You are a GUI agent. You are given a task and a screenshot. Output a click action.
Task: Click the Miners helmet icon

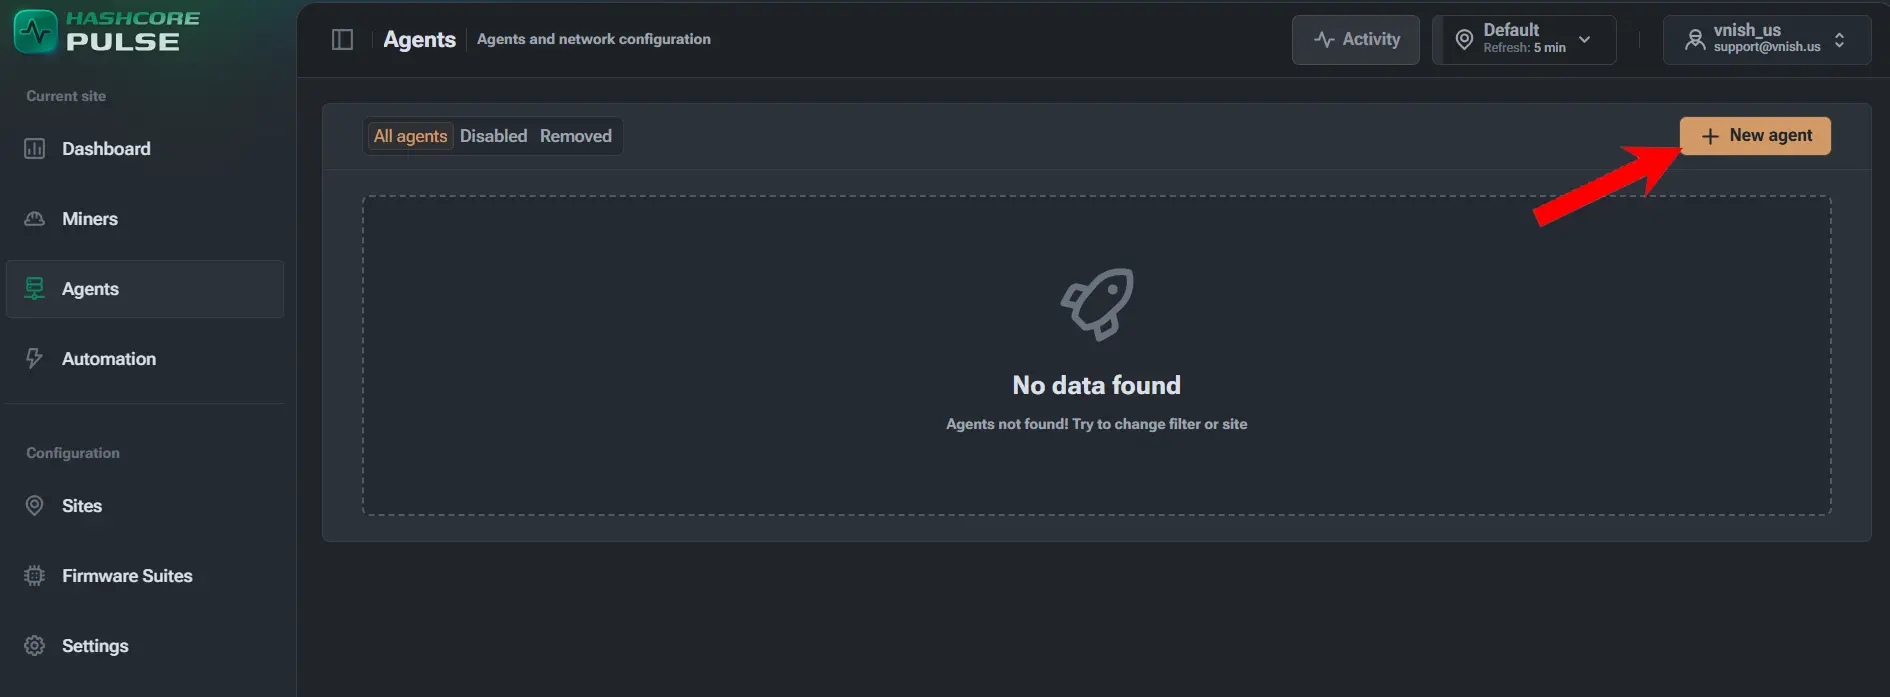35,219
